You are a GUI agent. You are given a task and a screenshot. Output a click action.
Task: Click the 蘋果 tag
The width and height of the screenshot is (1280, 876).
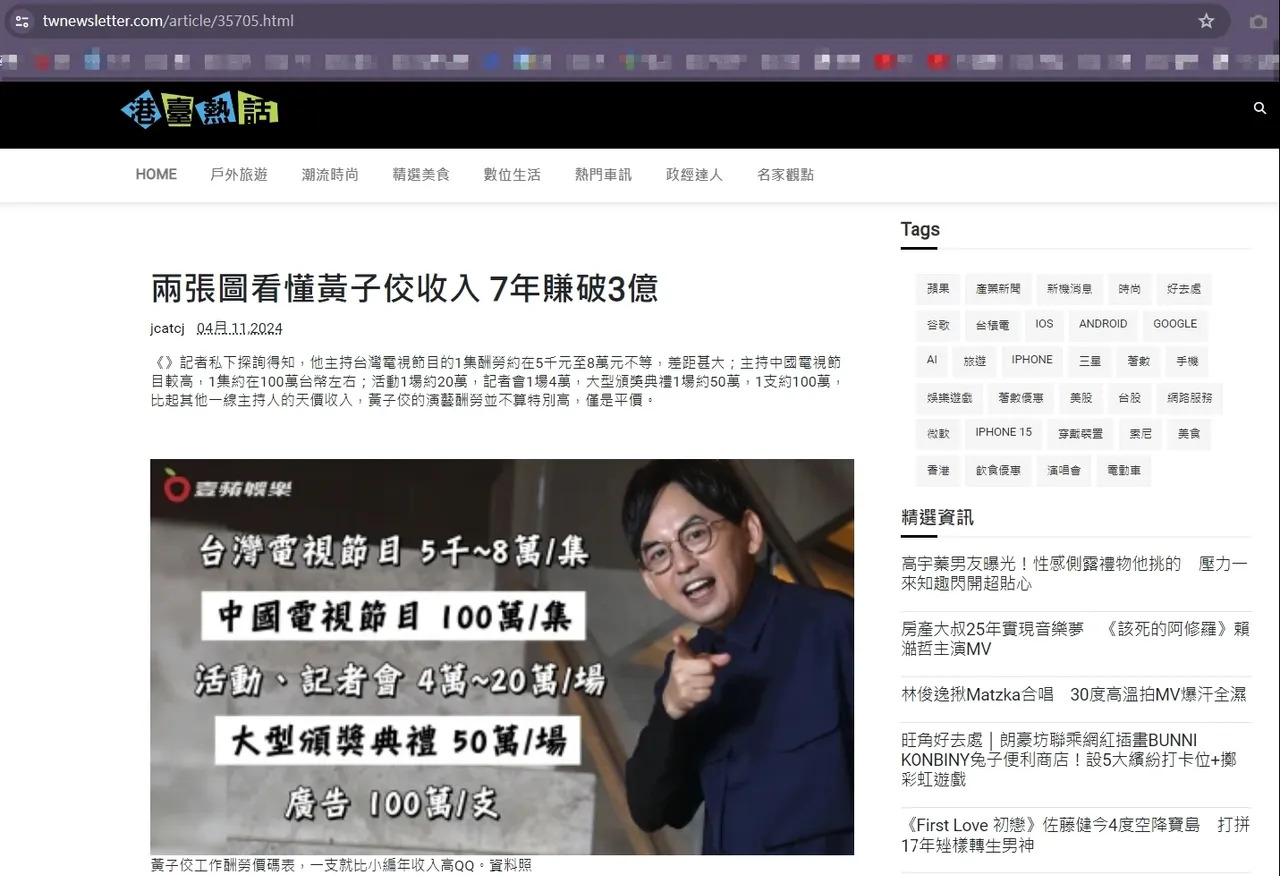click(938, 289)
